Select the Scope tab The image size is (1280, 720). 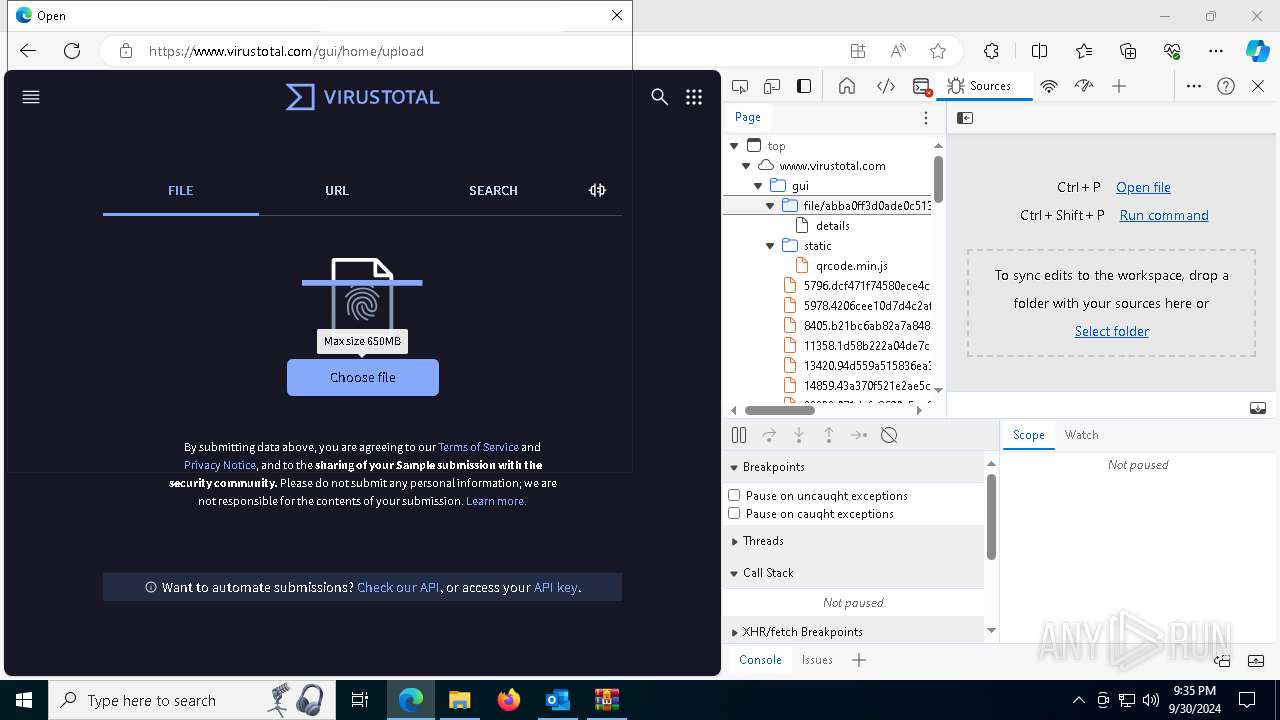[1028, 435]
